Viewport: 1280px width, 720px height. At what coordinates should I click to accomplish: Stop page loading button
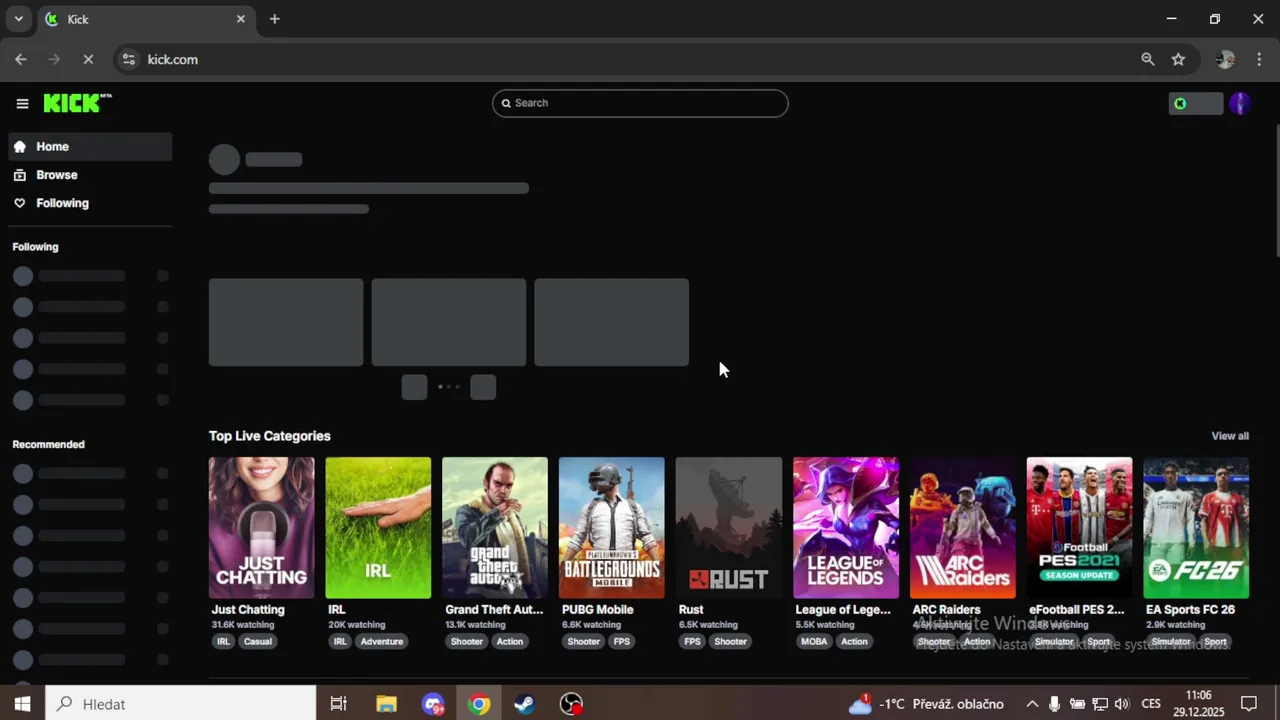(x=88, y=60)
